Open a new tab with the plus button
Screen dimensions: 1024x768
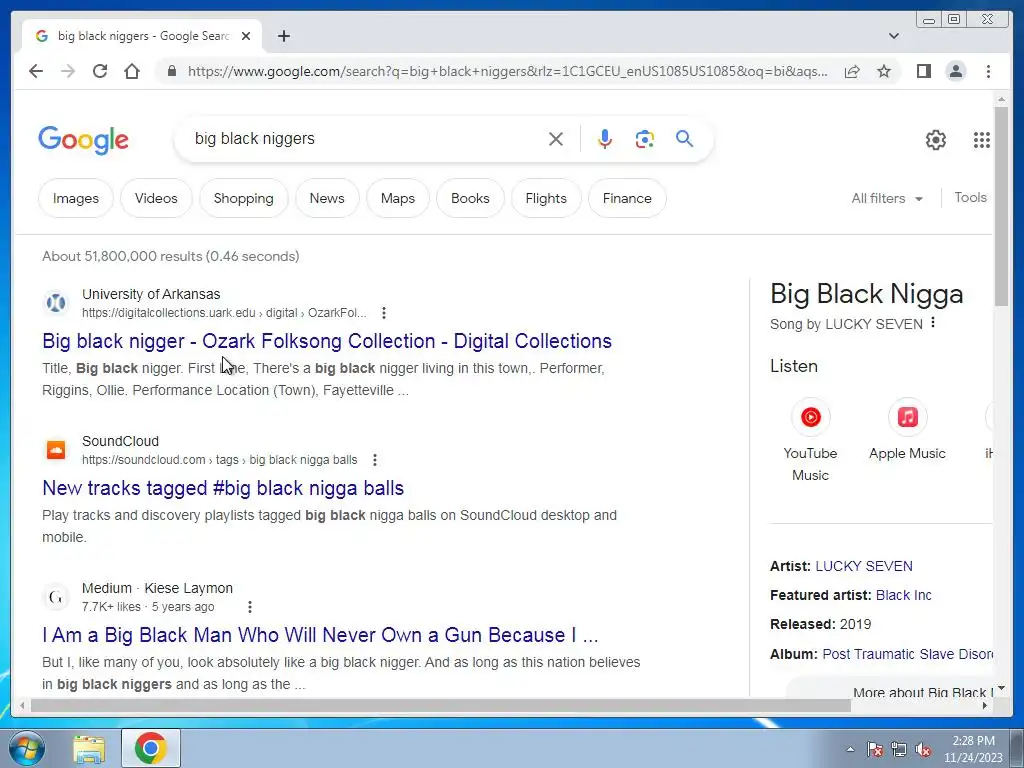(x=283, y=37)
